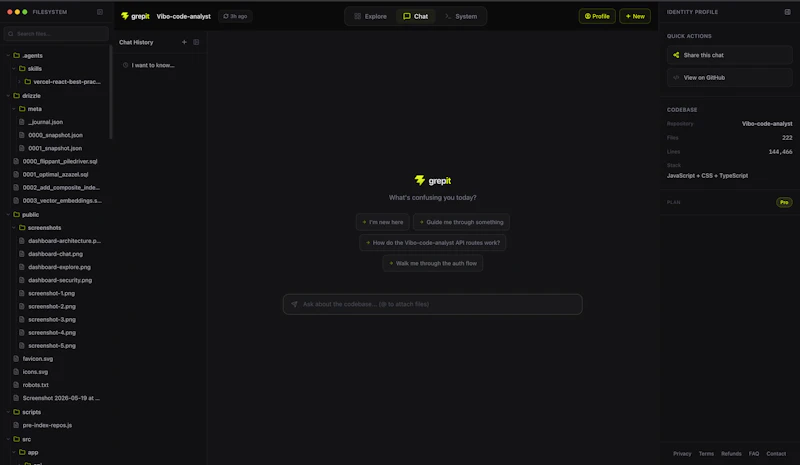Click the 3h ago refresh indicator
800x465 pixels.
coord(235,16)
